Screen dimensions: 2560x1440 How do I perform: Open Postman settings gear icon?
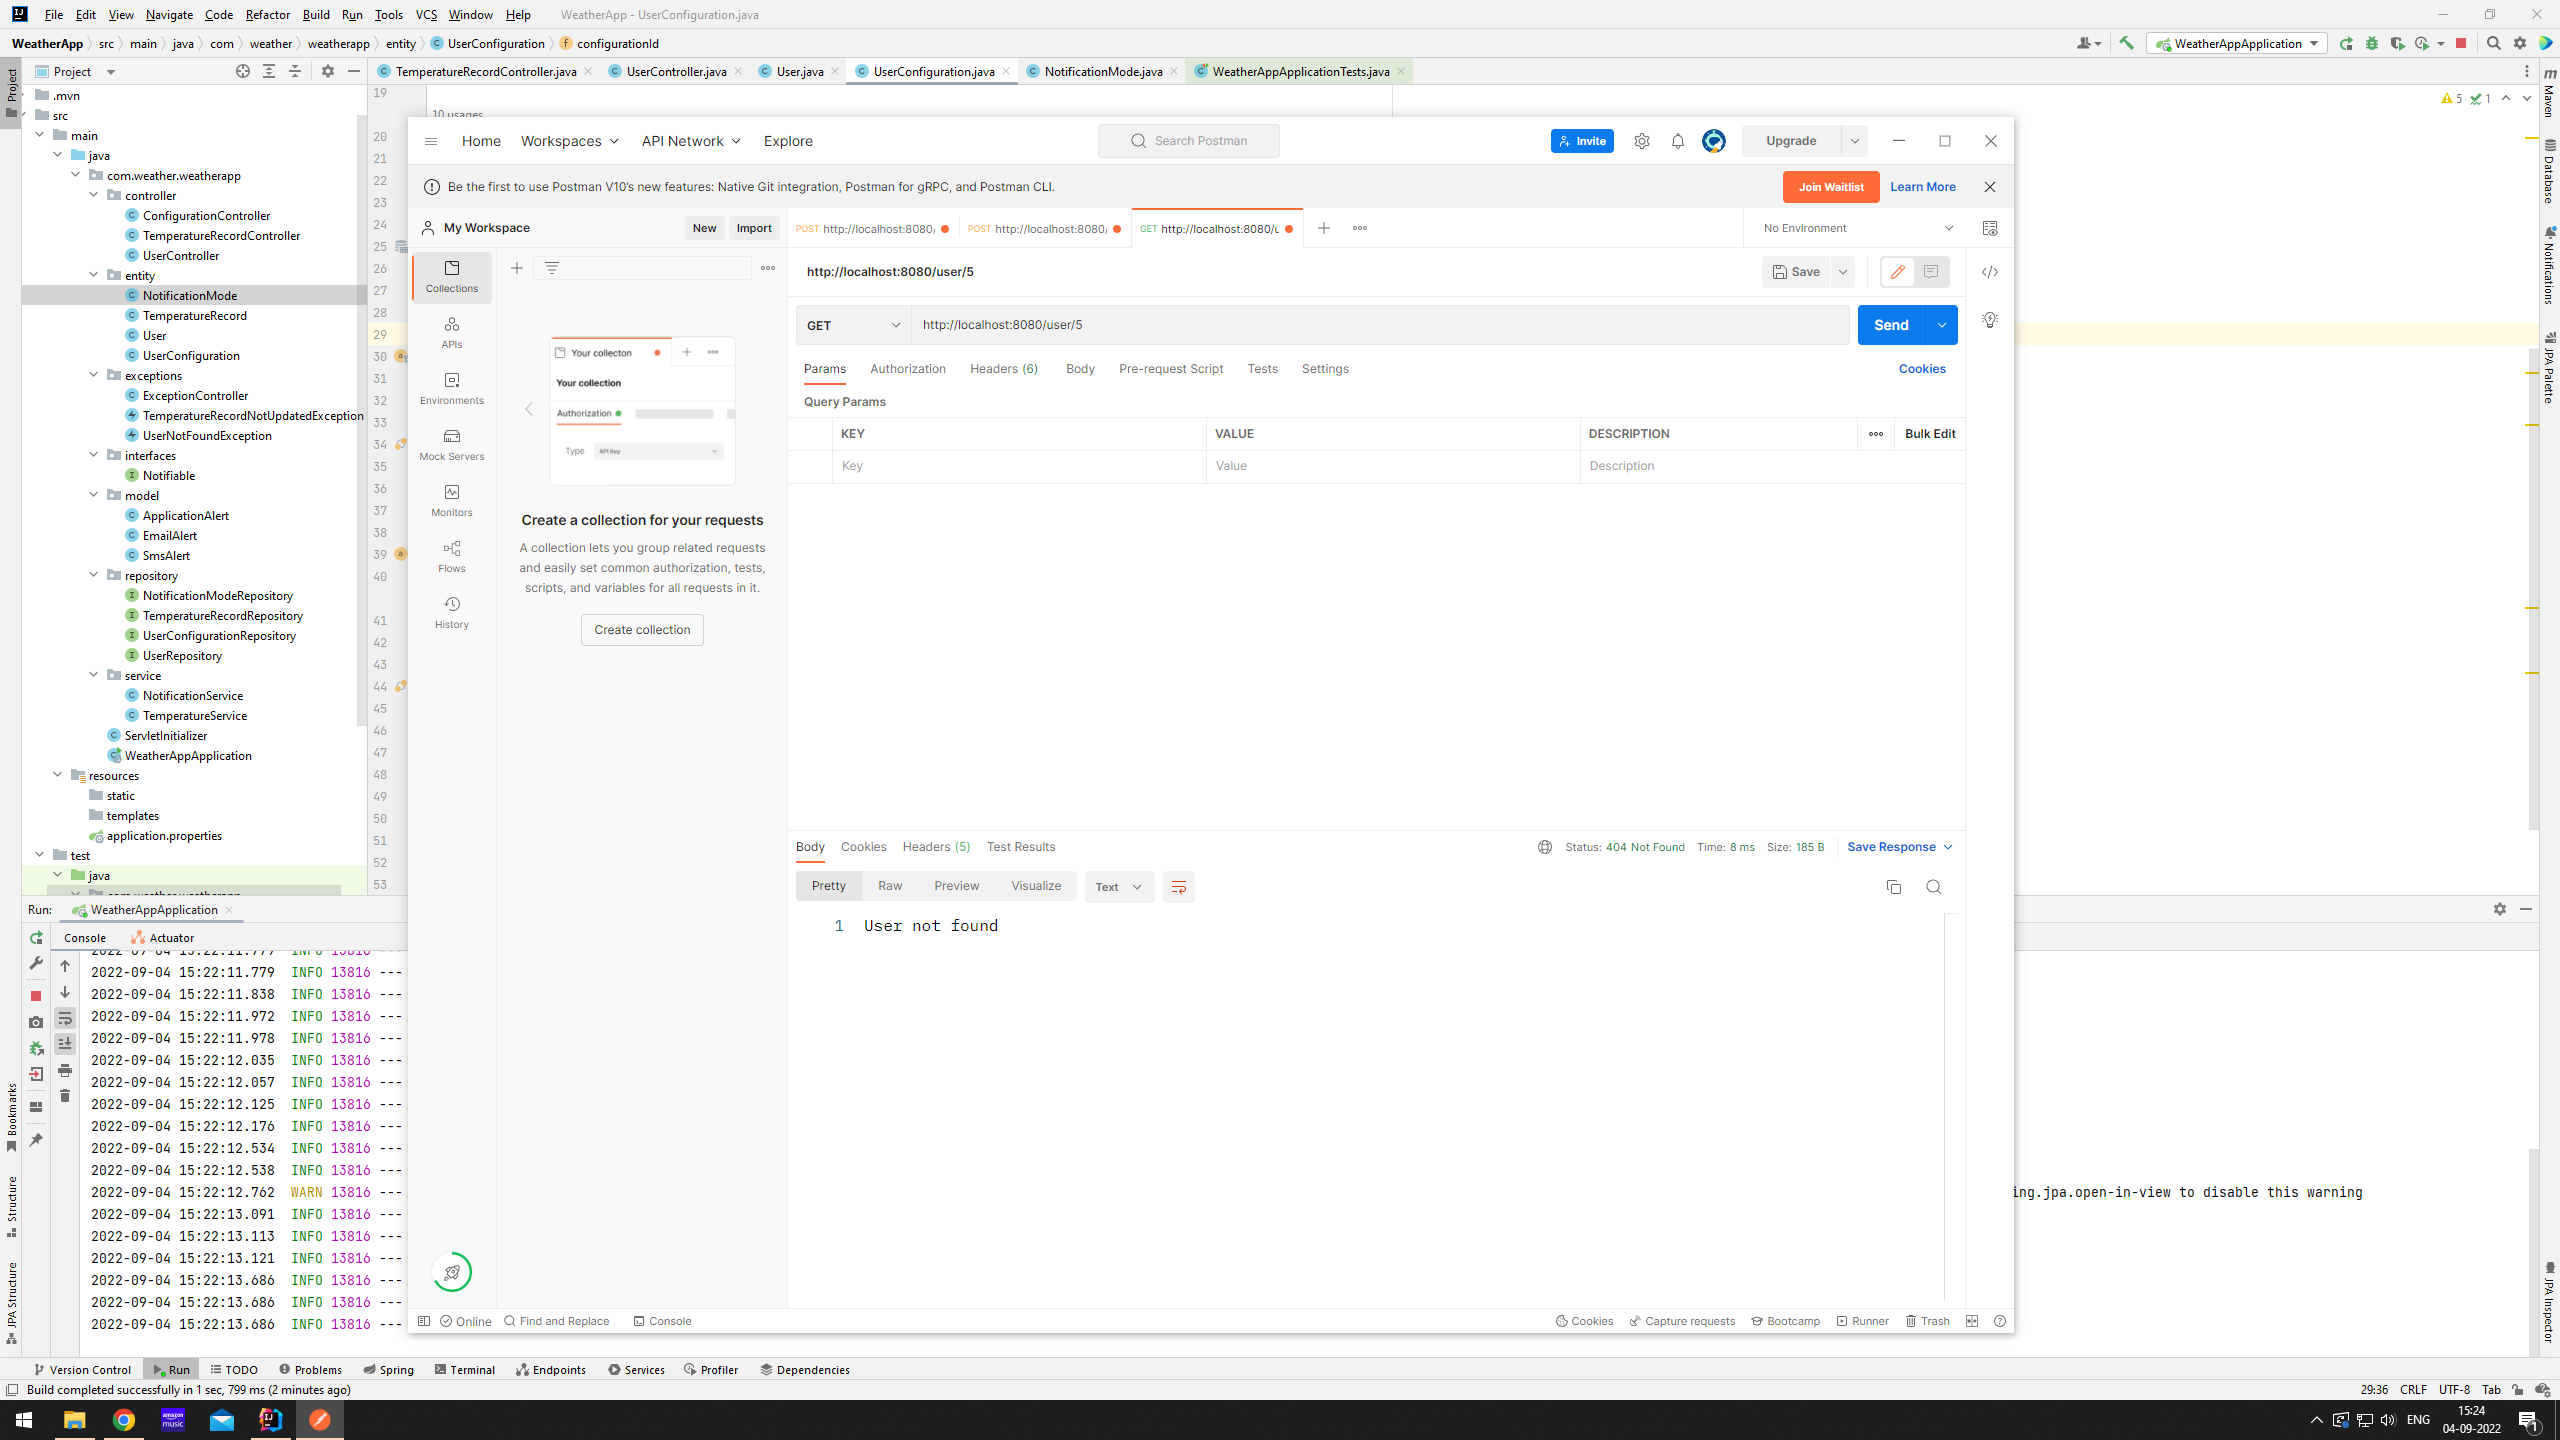1642,141
